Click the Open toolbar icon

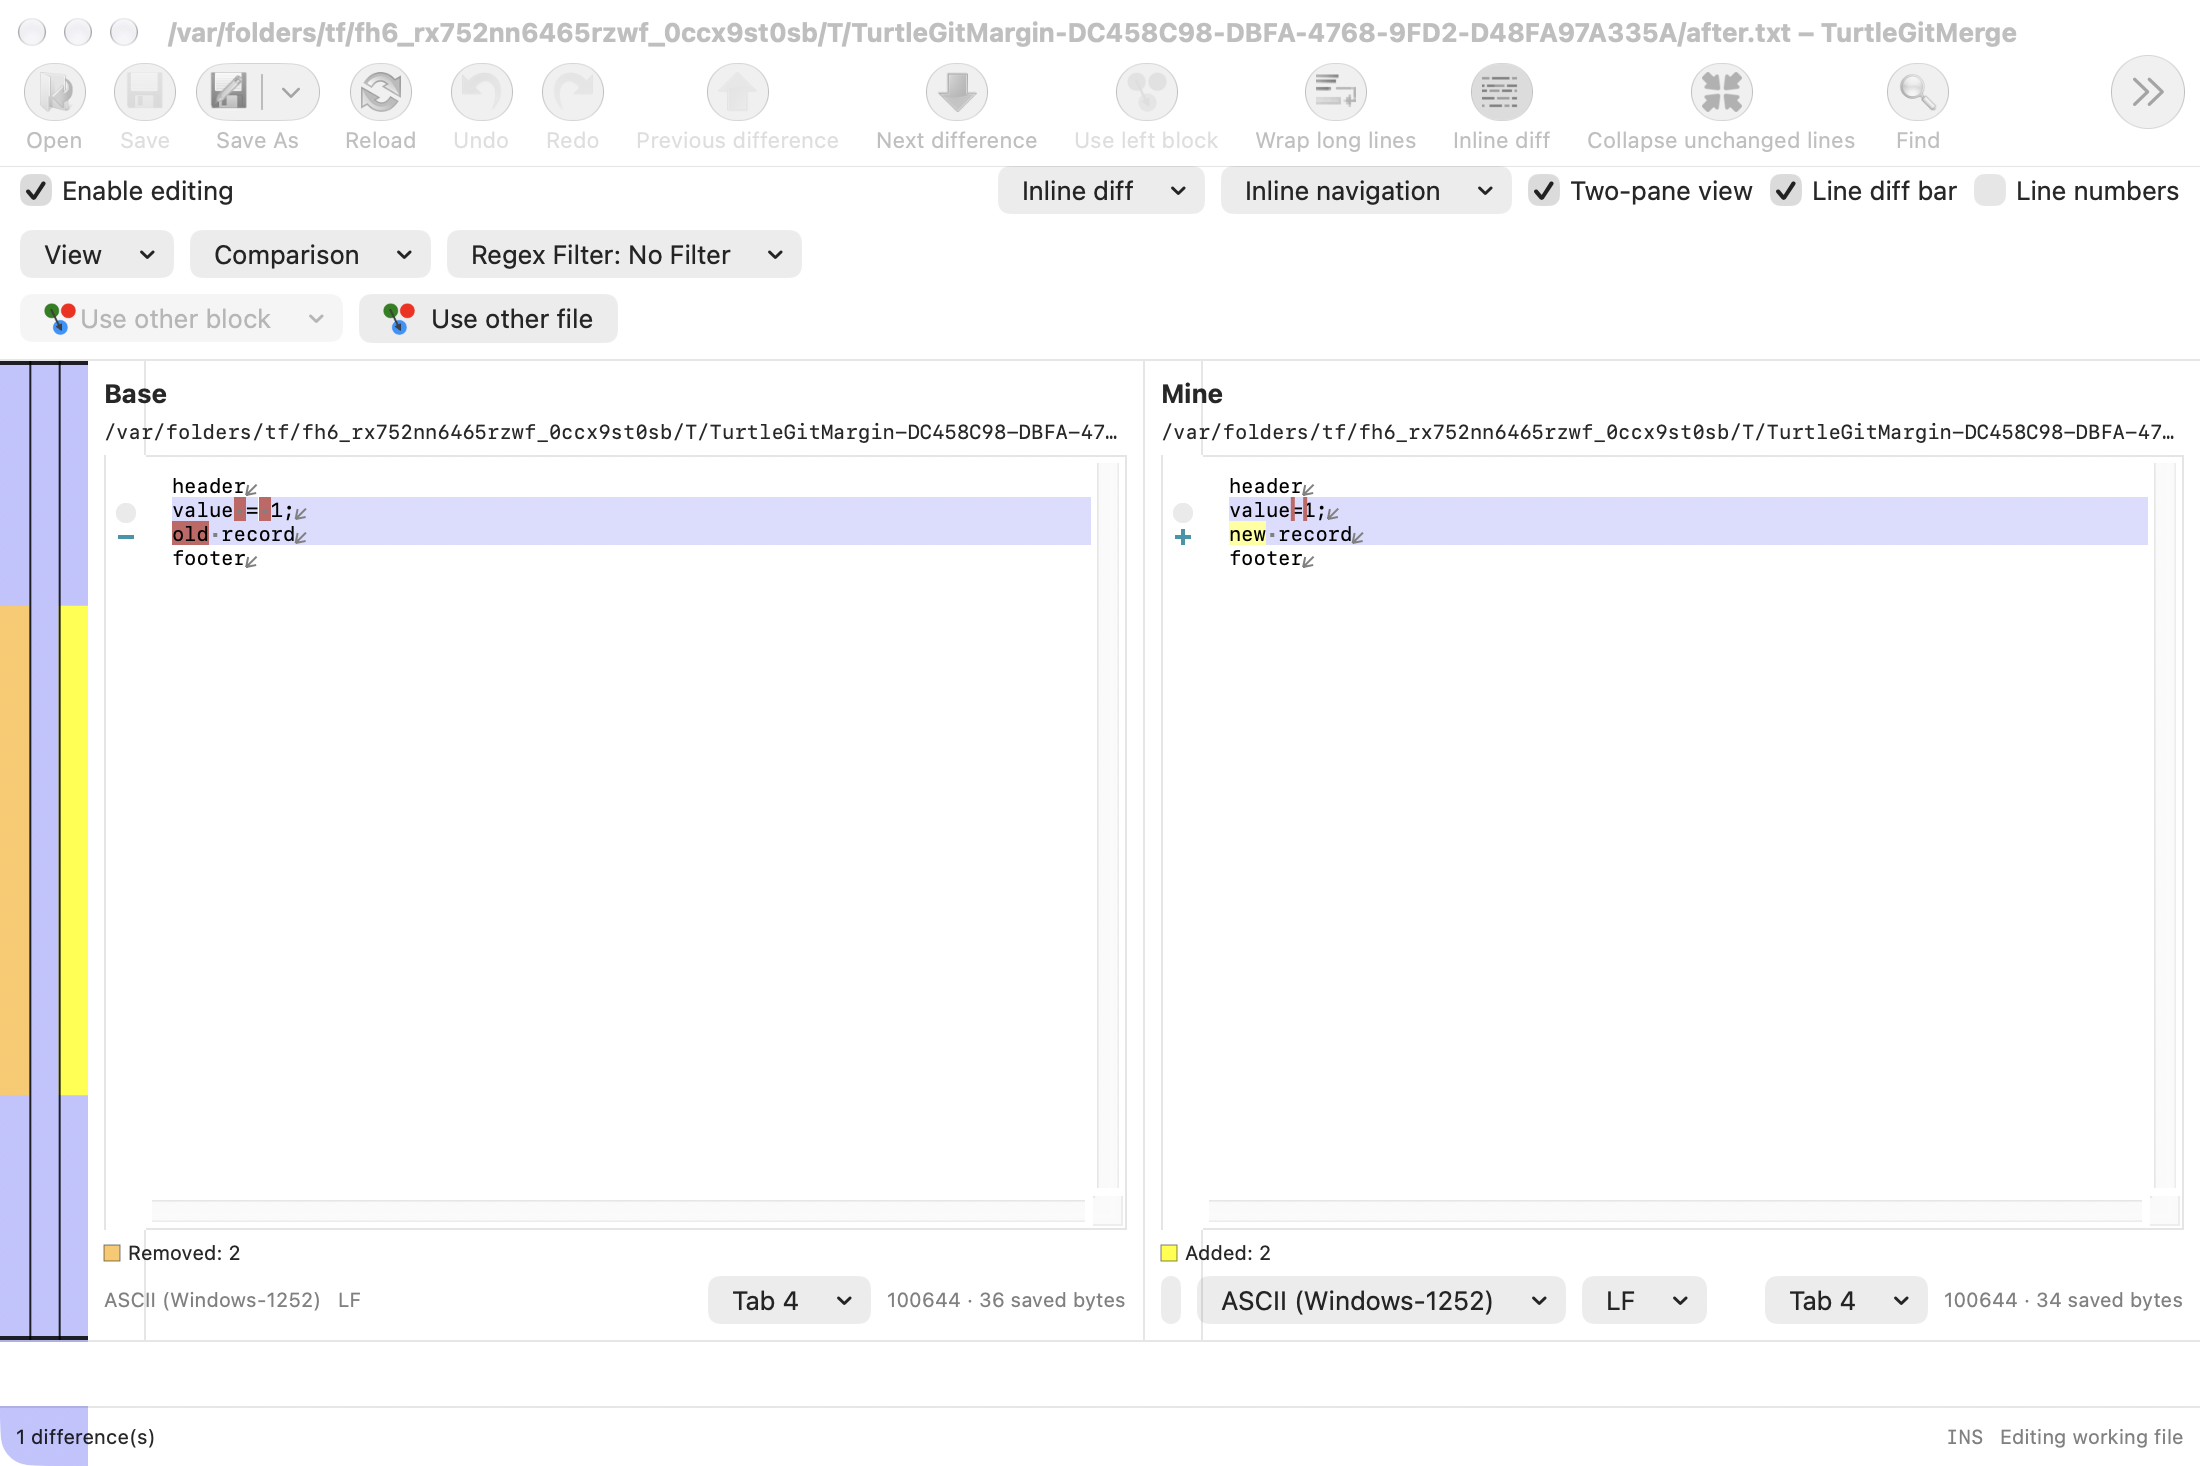54,92
